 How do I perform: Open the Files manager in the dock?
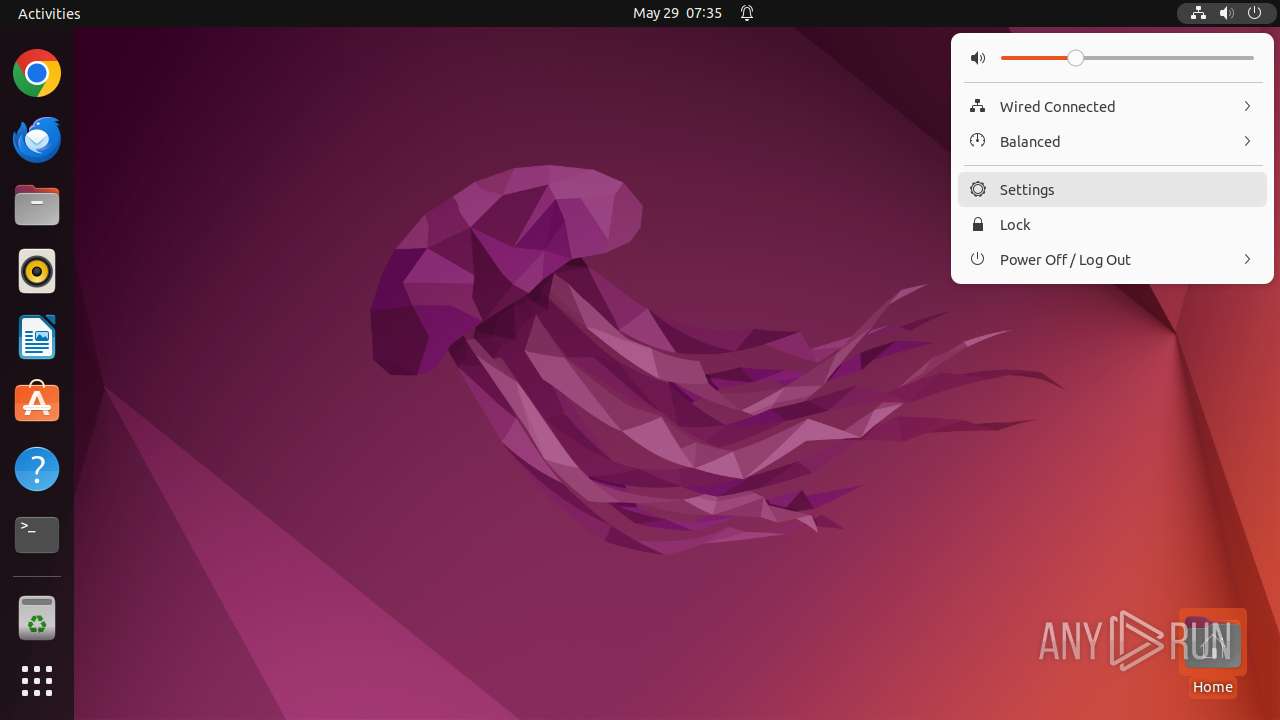tap(37, 205)
